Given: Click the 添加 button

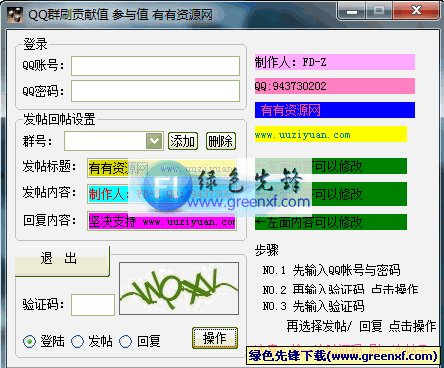Looking at the screenshot, I should [183, 141].
